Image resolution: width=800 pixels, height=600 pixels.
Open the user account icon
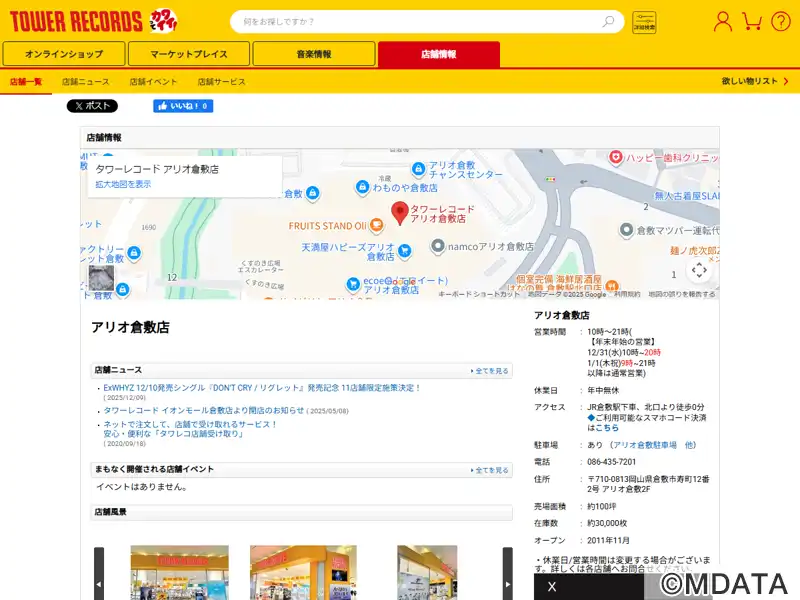pyautogui.click(x=723, y=21)
